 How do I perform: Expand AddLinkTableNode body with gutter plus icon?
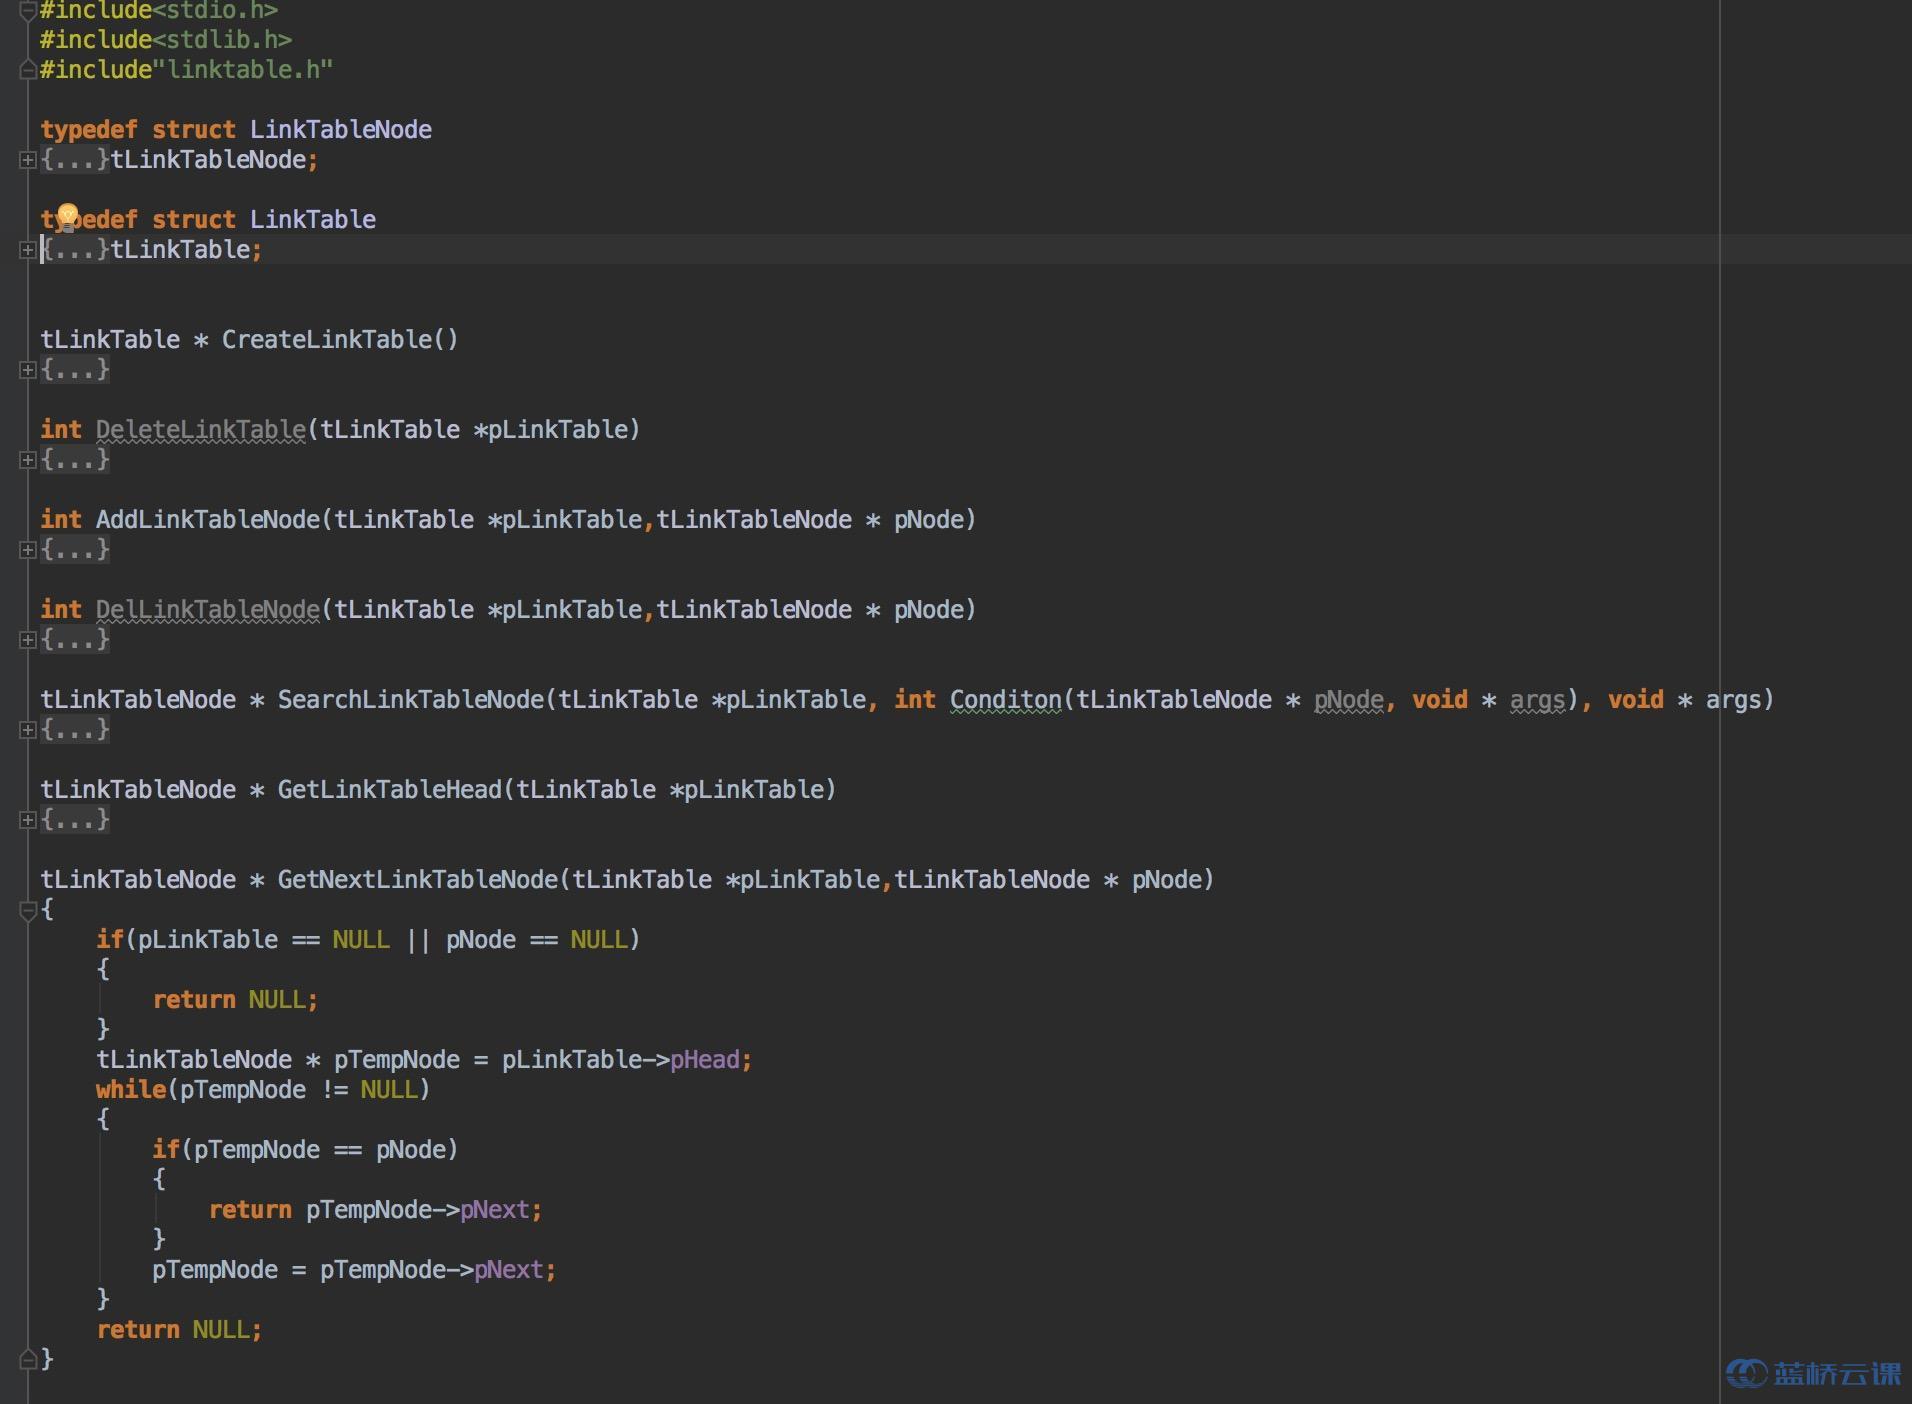[28, 550]
